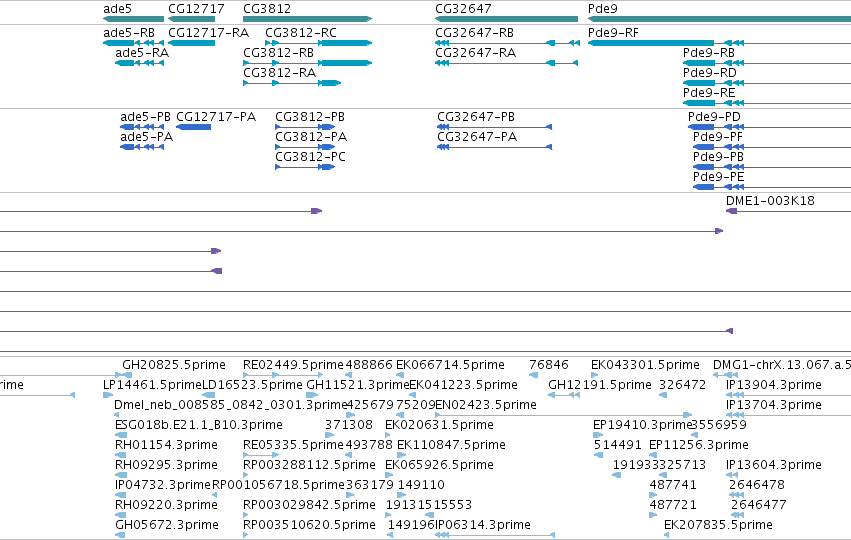
Task: Open transcript CG32647-RA
Action: 475,53
